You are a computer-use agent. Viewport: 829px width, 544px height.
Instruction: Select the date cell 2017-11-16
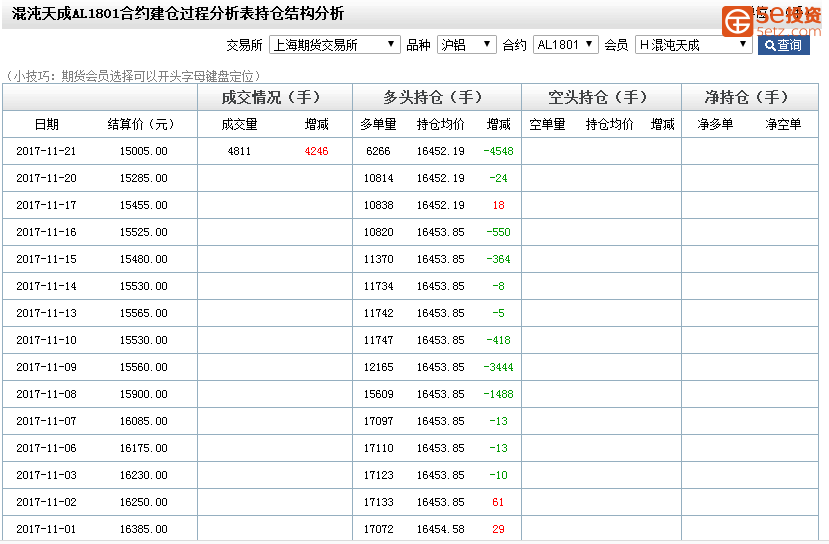coord(47,232)
